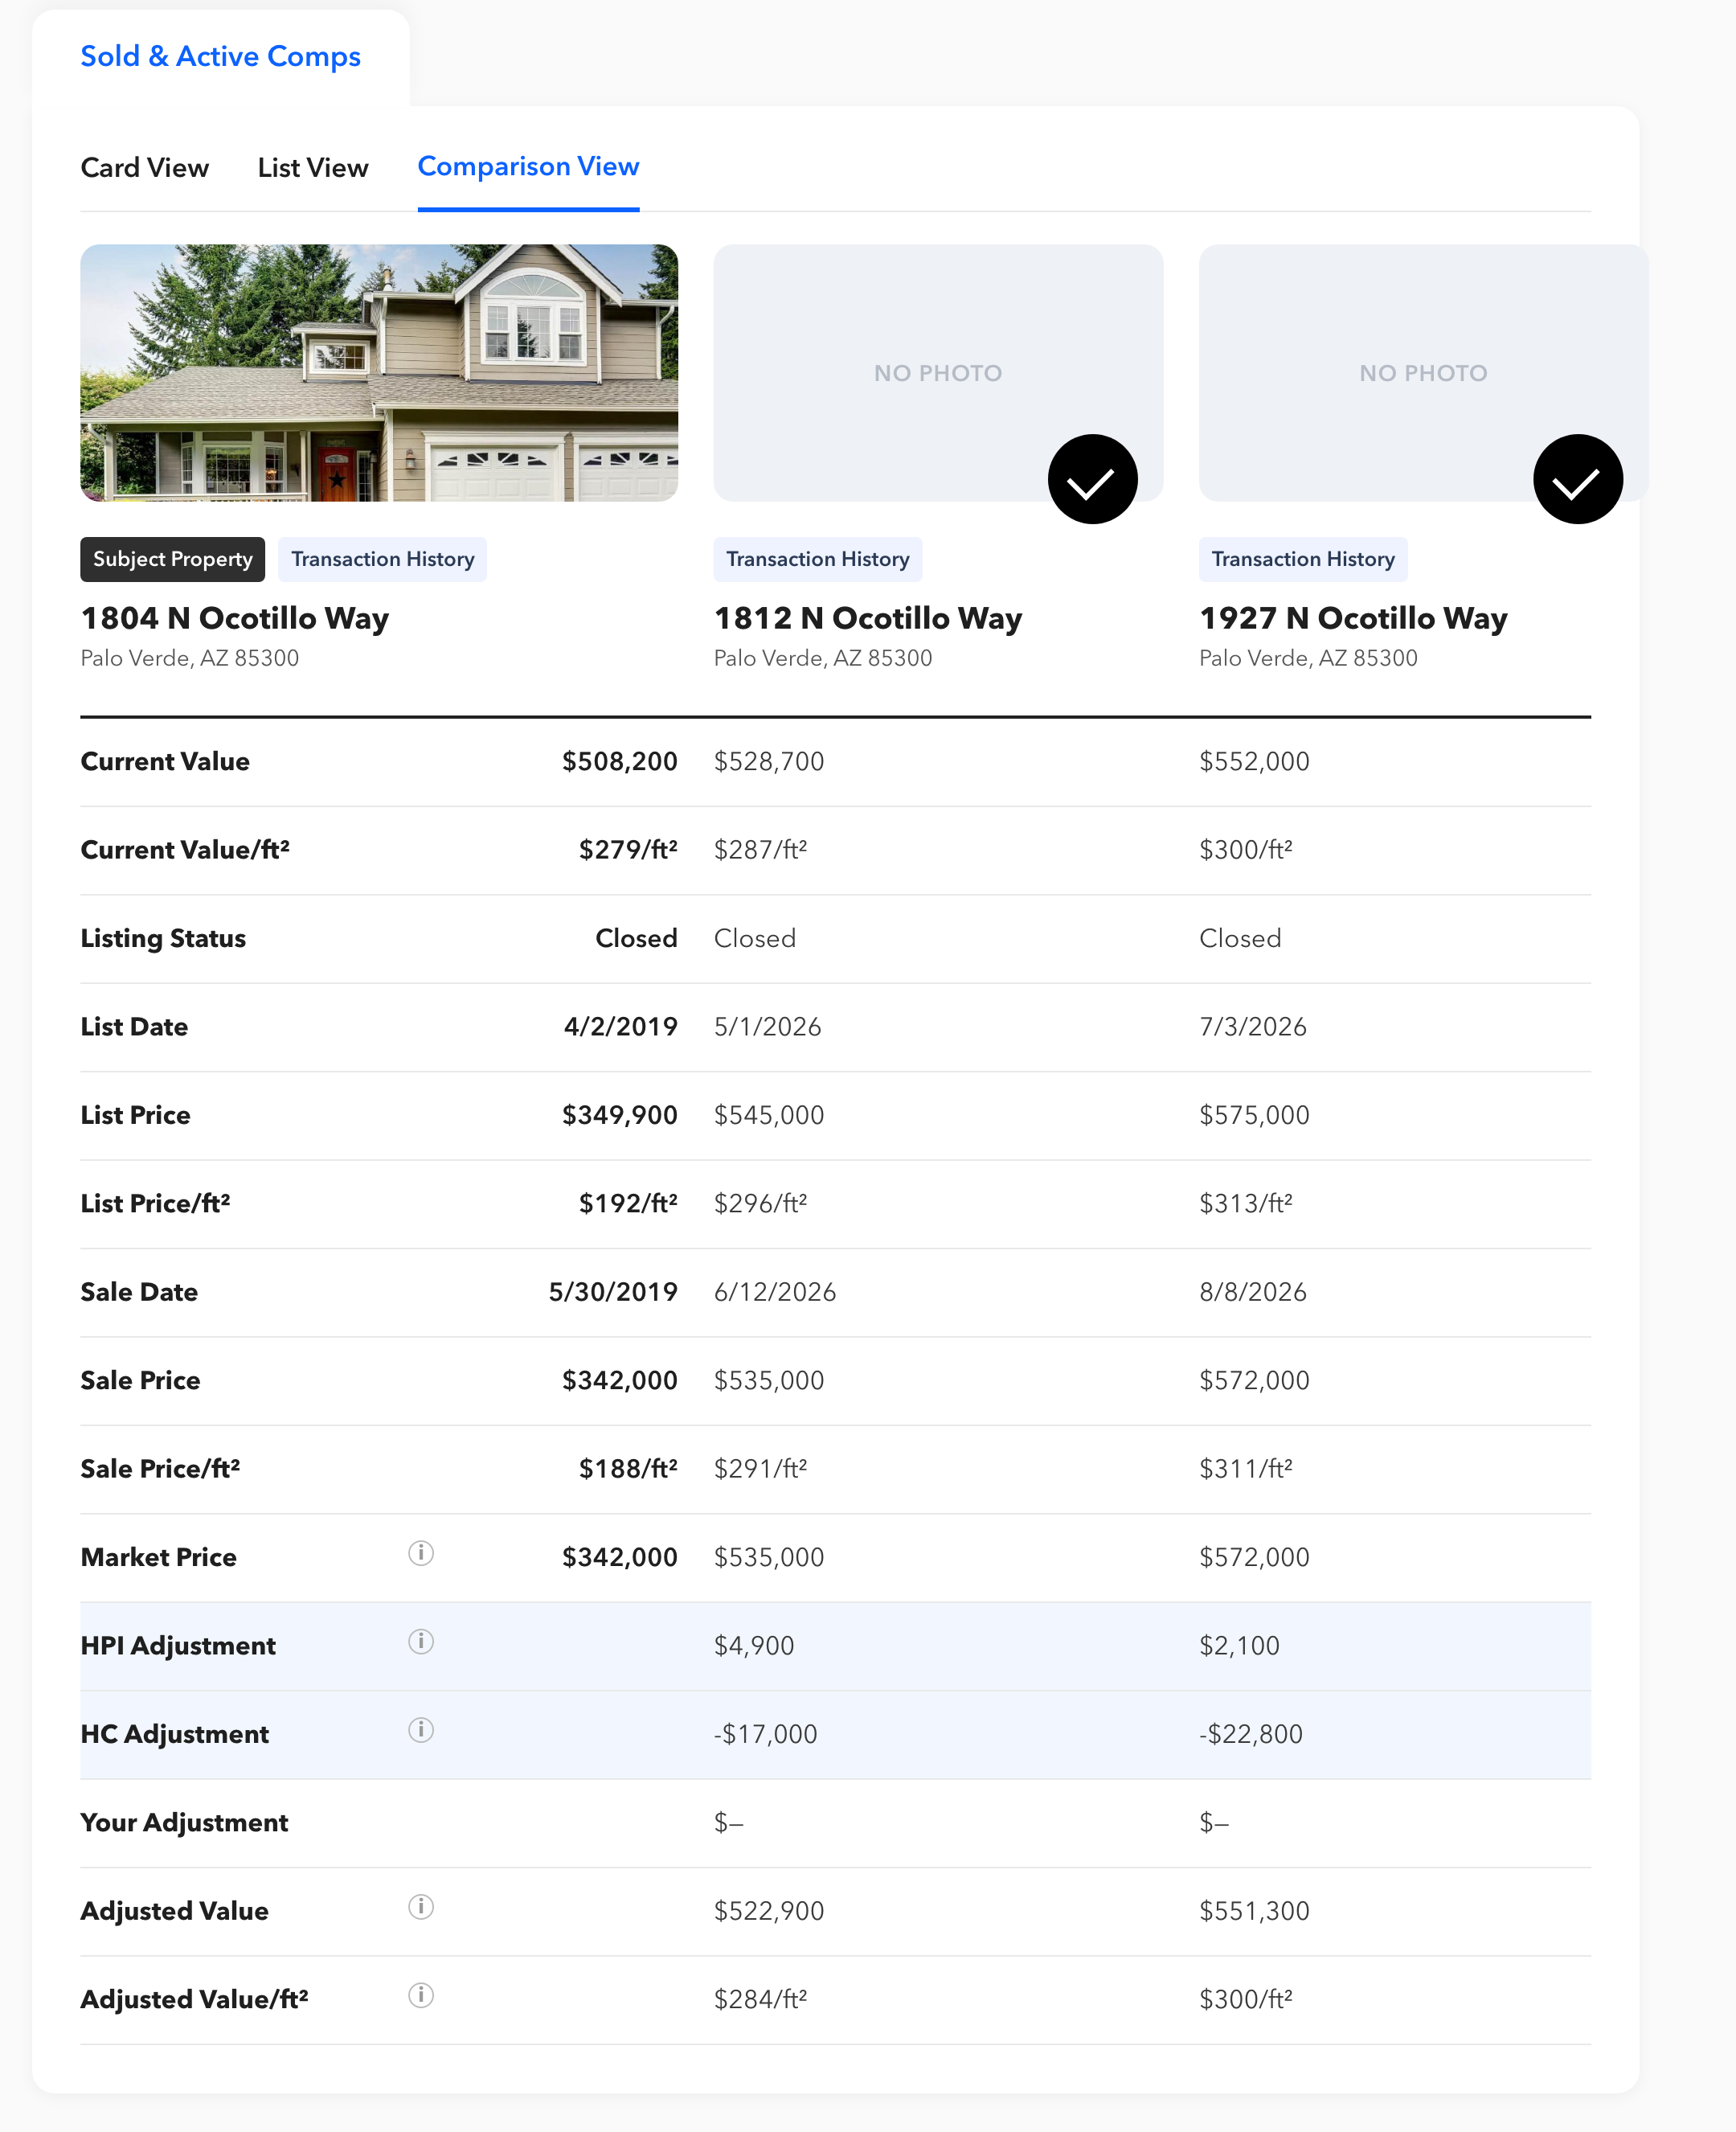
Task: Click Your Adjustment field for 1812 N Ocotillo
Action: point(729,1823)
